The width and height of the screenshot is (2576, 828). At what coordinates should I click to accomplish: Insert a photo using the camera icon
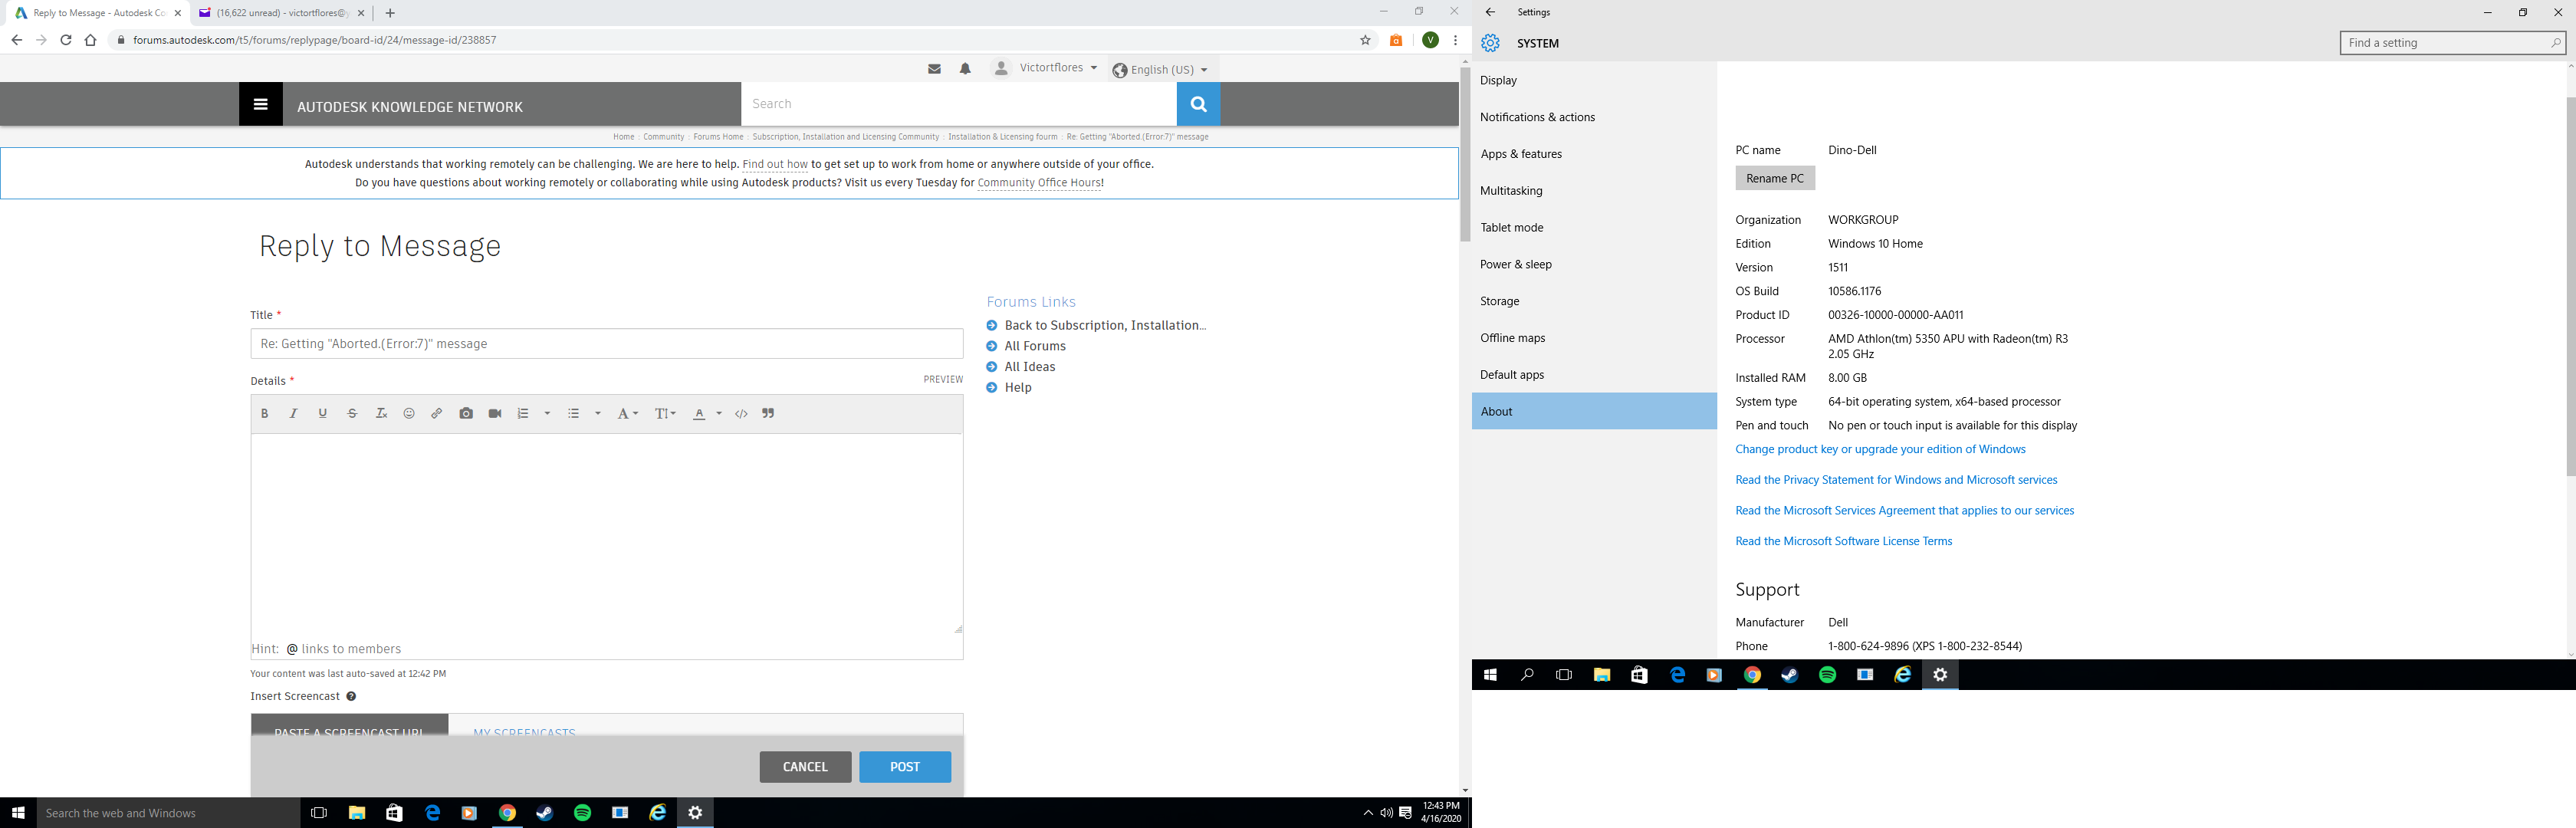pyautogui.click(x=466, y=413)
